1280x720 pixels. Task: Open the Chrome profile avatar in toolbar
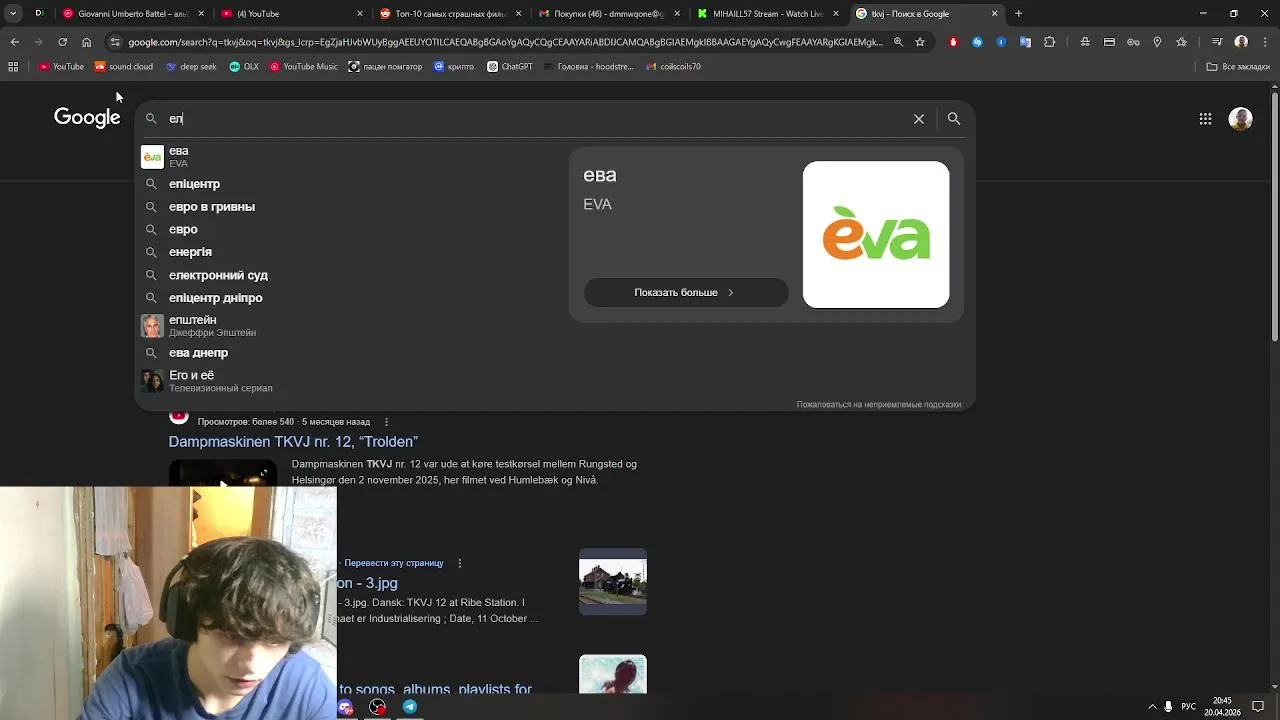(x=1241, y=42)
